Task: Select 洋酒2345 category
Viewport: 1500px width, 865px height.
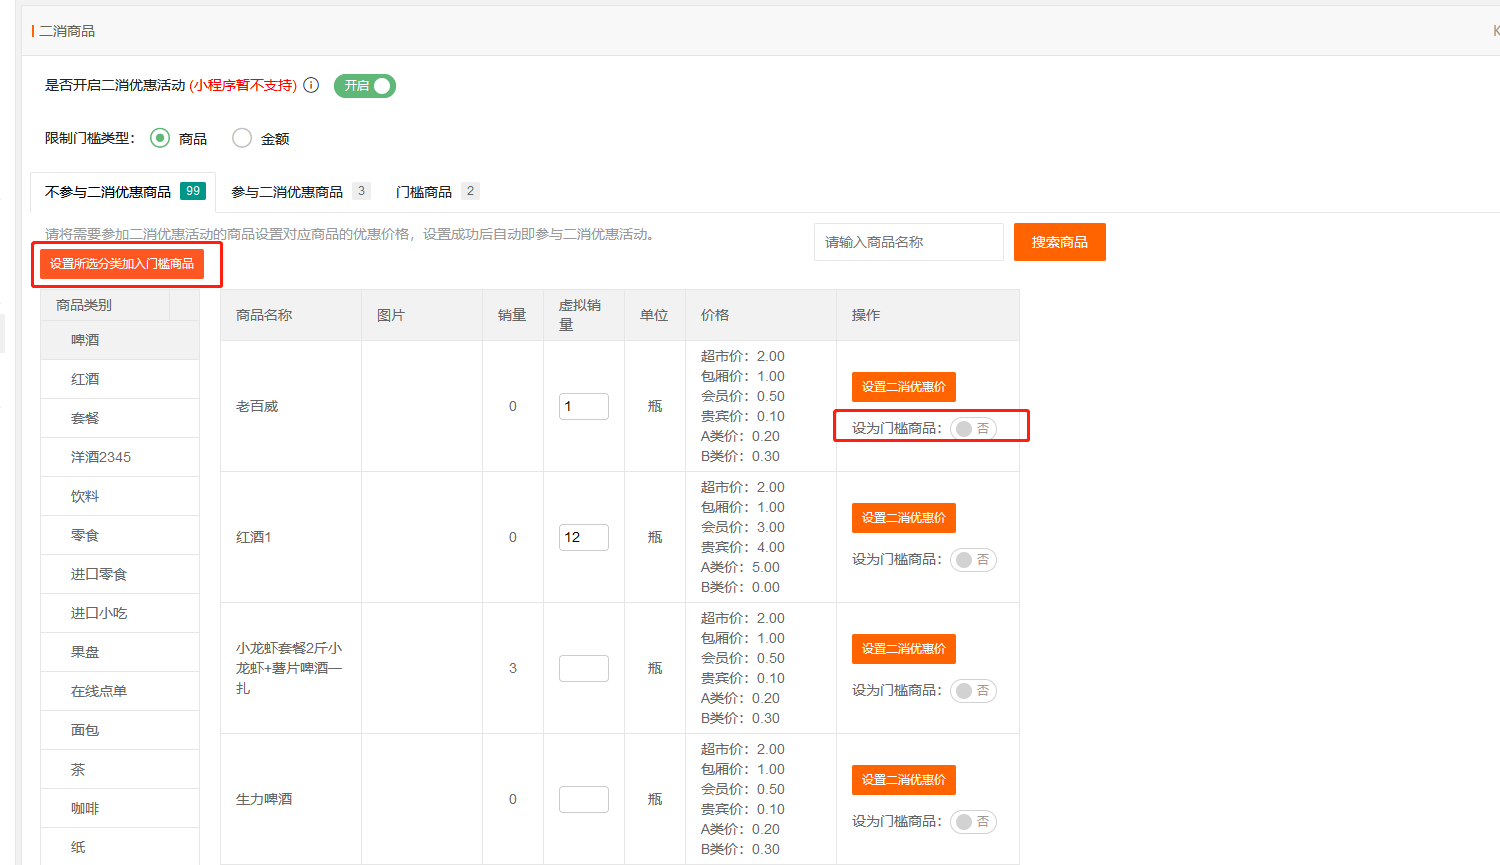Action: 120,457
